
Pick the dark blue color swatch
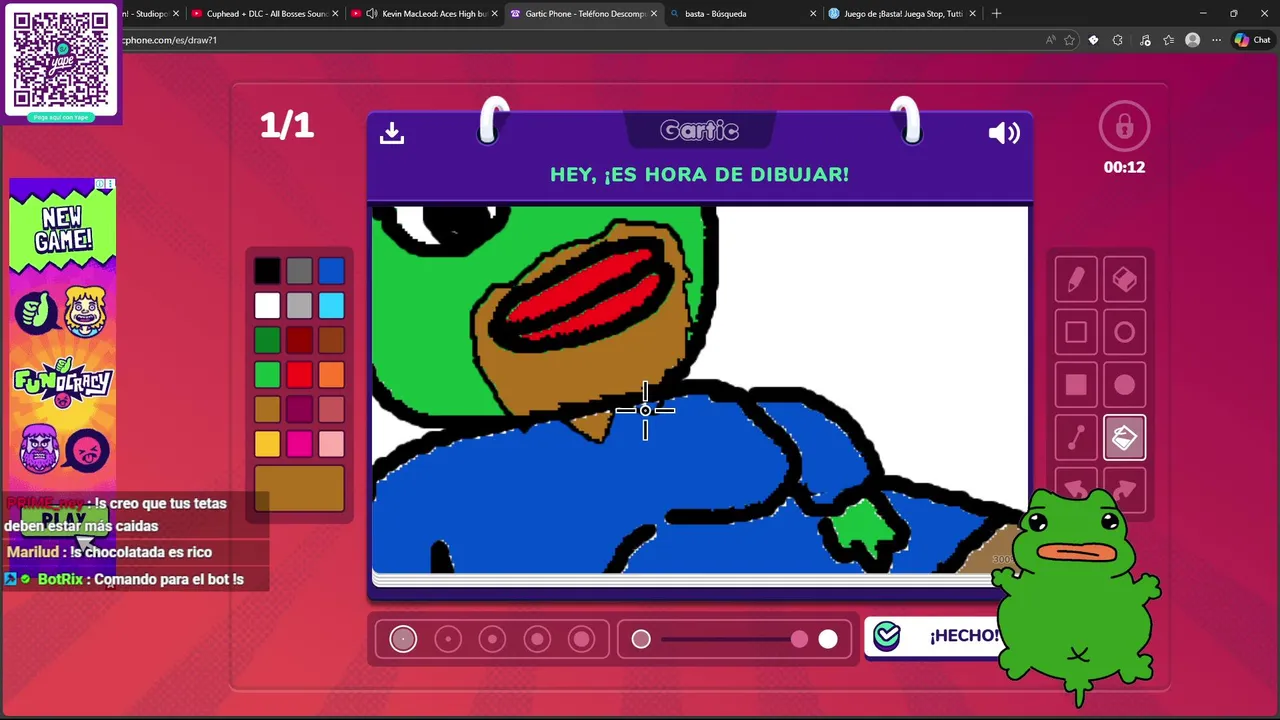[x=332, y=271]
